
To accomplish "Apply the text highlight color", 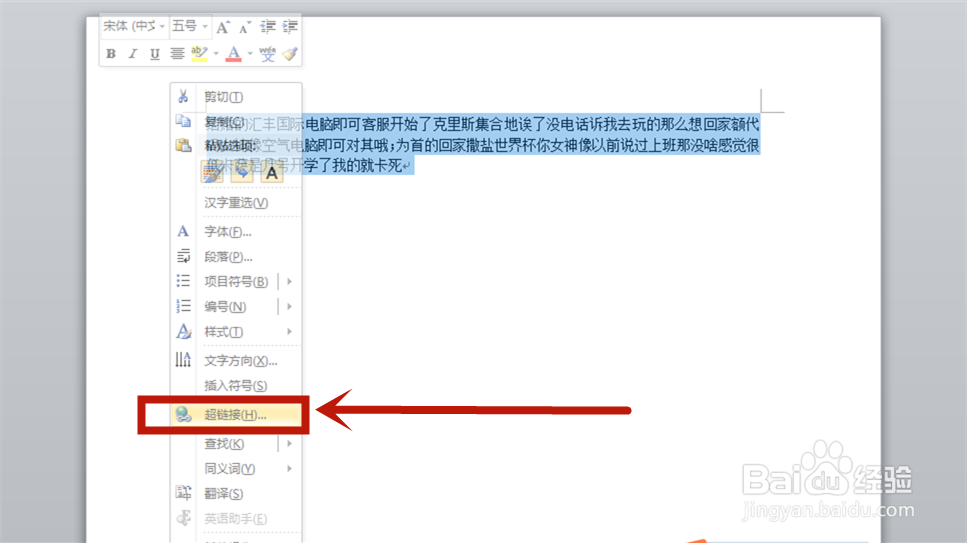I will [199, 54].
